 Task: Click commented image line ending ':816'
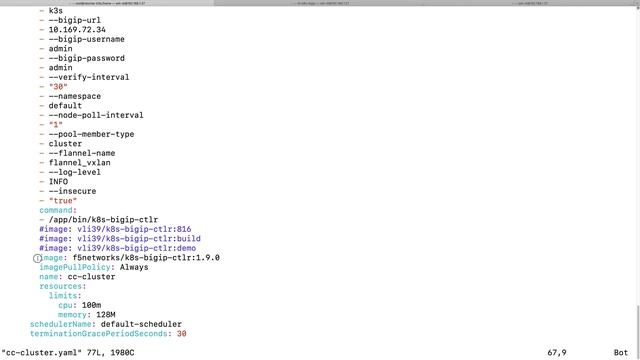click(x=115, y=229)
